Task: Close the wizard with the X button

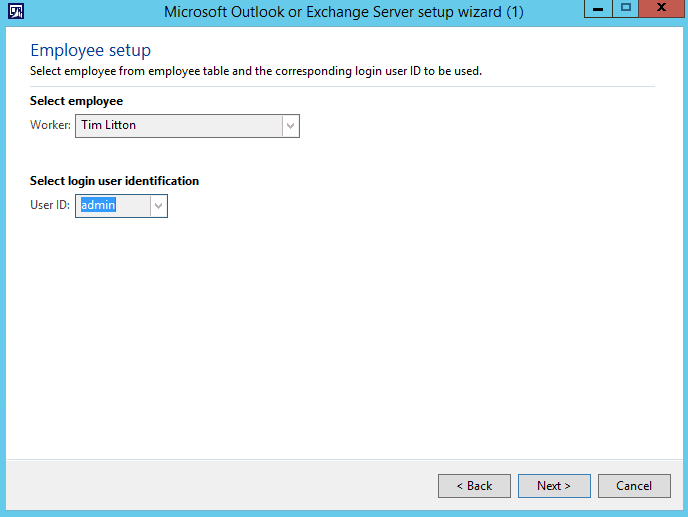Action: click(x=661, y=8)
